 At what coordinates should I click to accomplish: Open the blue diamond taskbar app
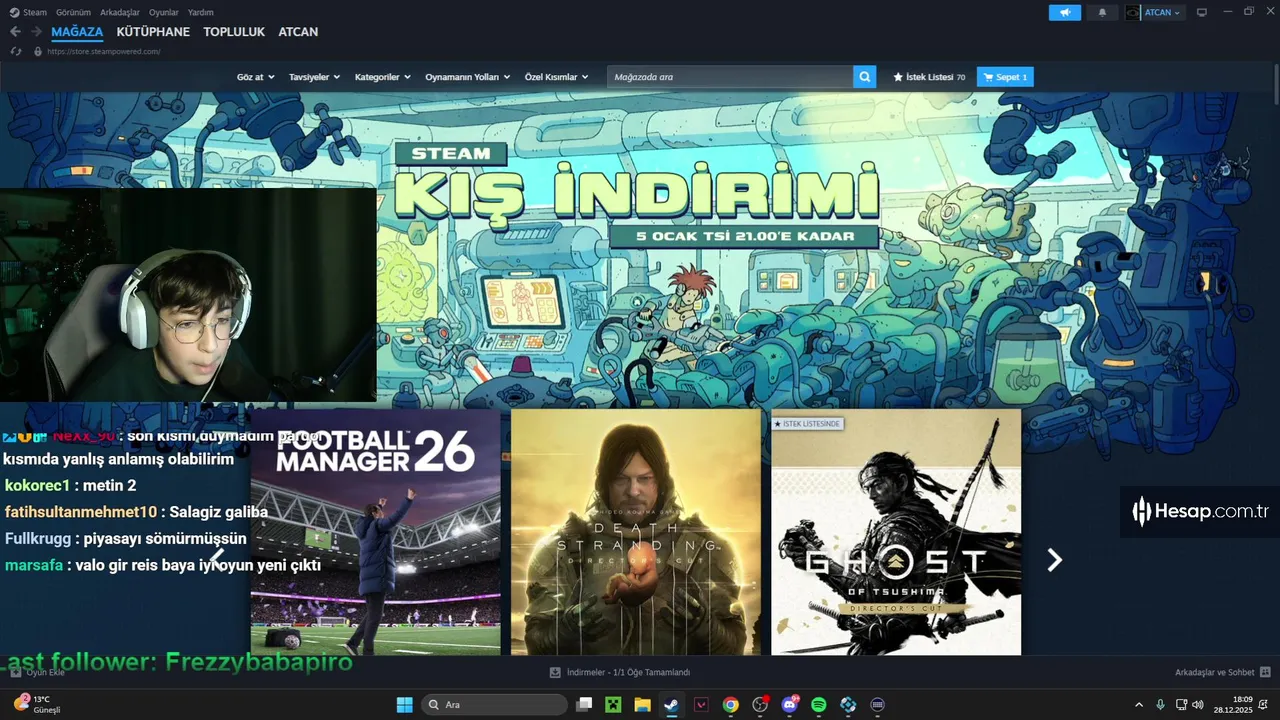(x=848, y=705)
